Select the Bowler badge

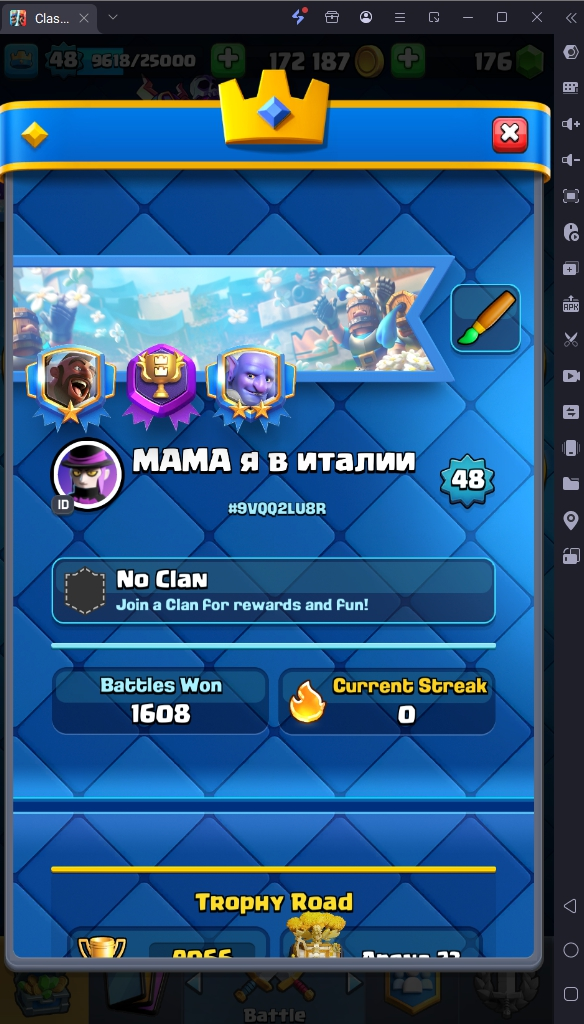tap(251, 386)
